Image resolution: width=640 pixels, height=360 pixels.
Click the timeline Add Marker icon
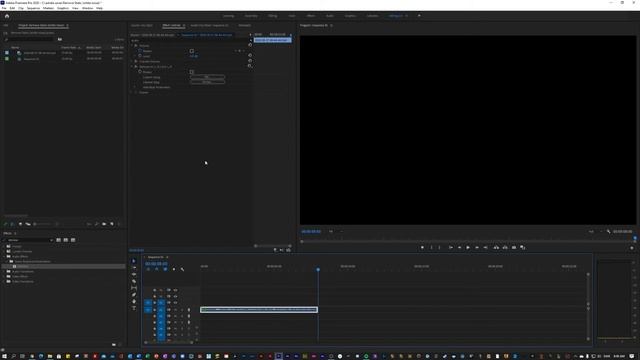click(x=174, y=269)
